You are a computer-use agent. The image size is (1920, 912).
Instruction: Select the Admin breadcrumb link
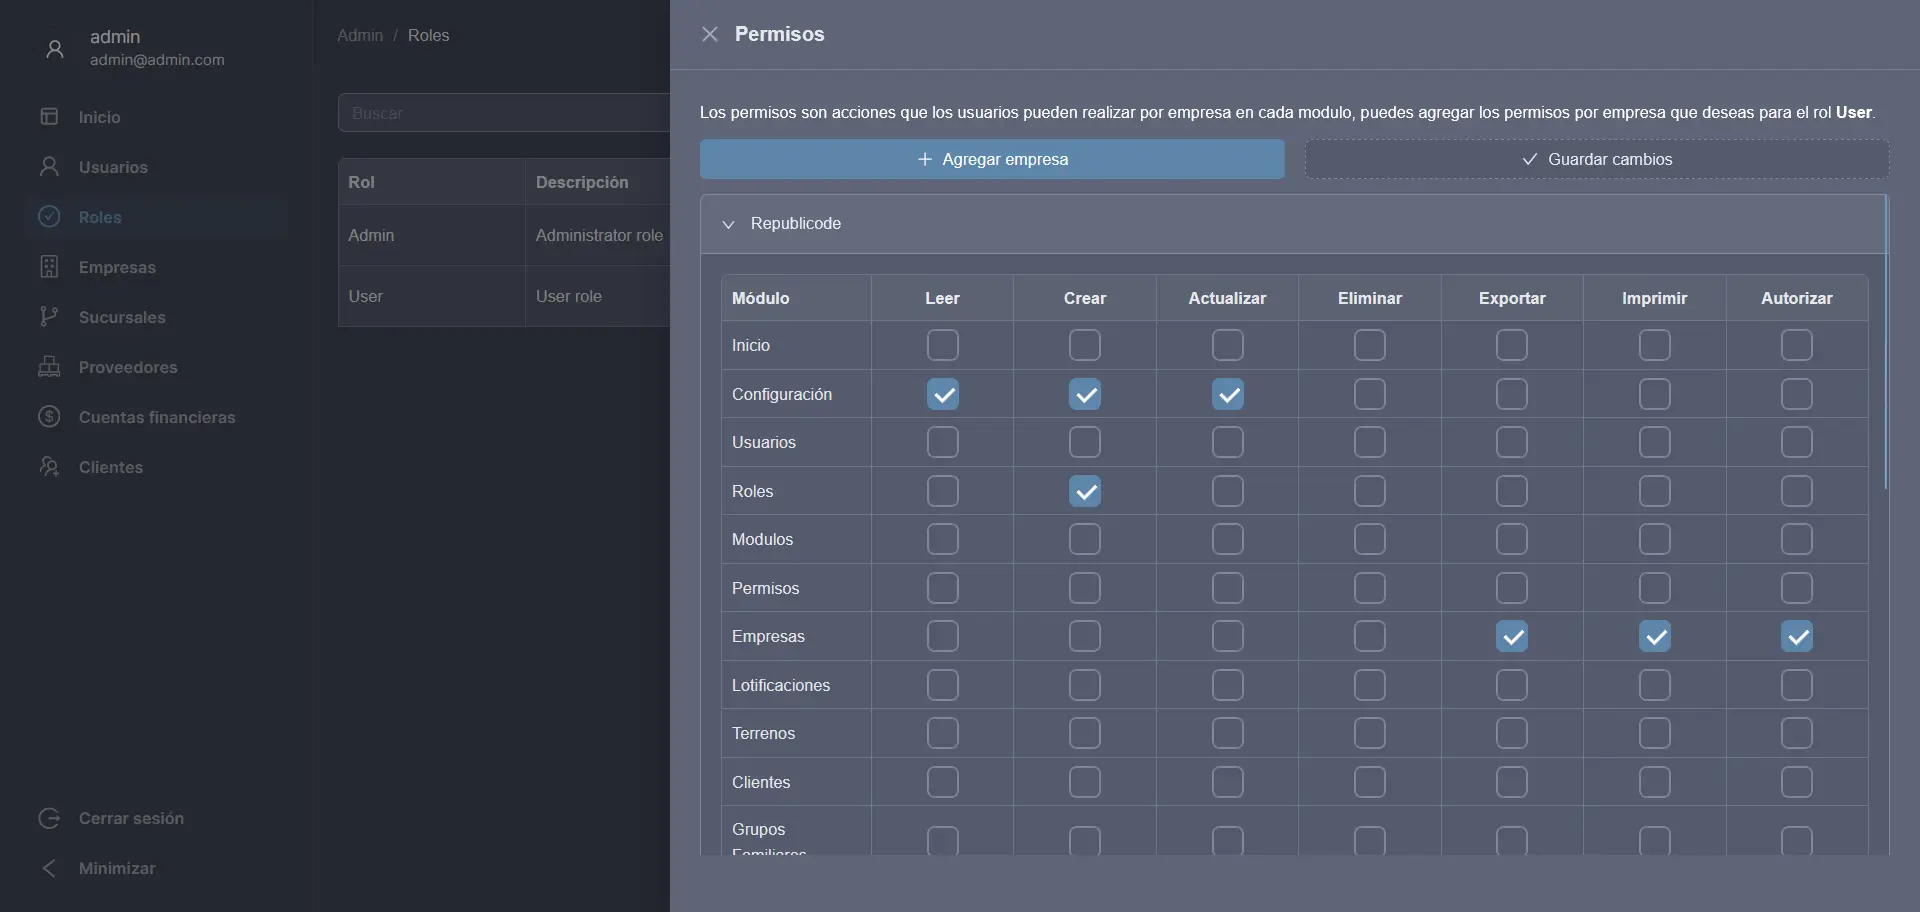coord(360,35)
